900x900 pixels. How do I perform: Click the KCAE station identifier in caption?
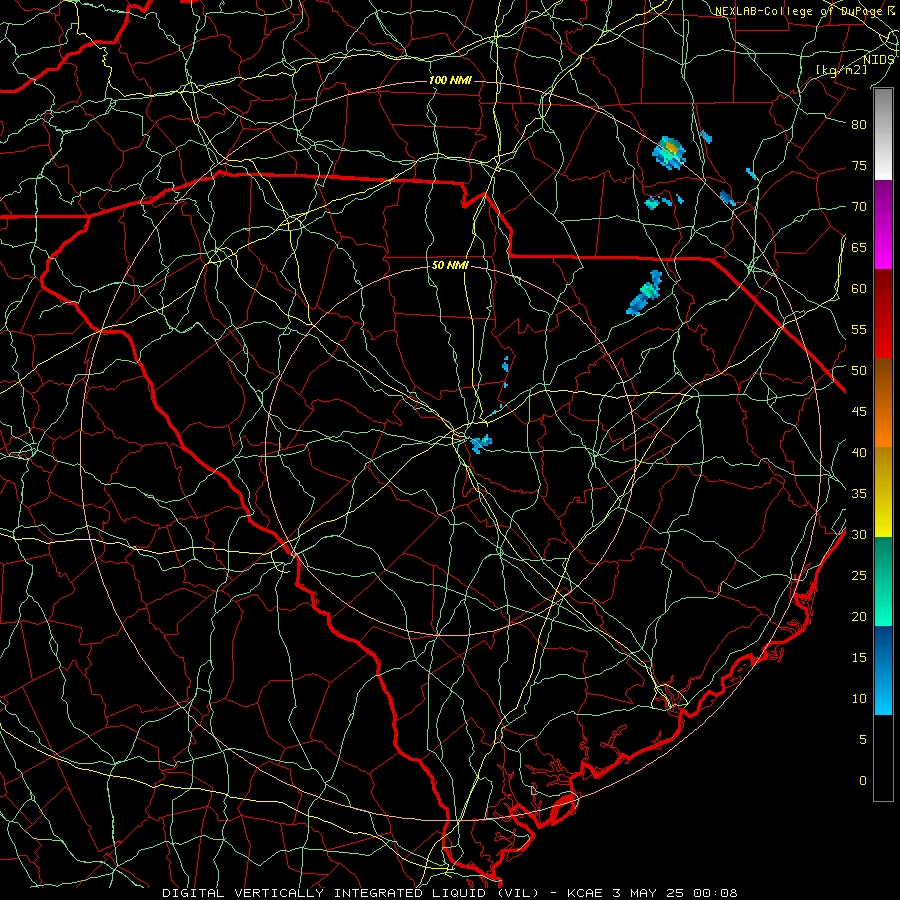[x=585, y=893]
